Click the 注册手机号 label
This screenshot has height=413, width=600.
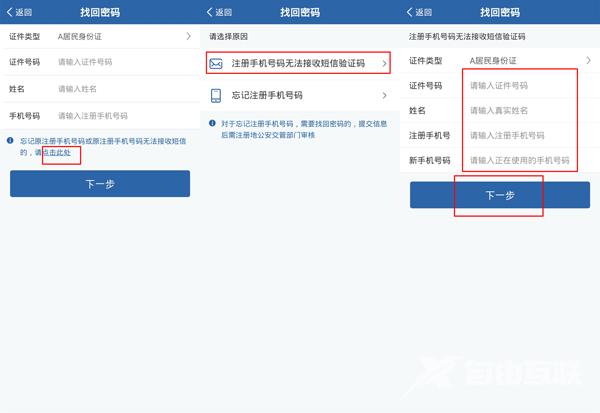(x=429, y=135)
